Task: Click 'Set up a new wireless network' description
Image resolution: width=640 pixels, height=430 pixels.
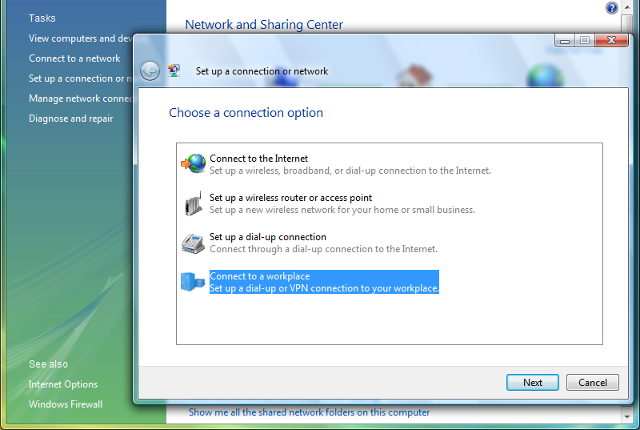Action: [342, 210]
